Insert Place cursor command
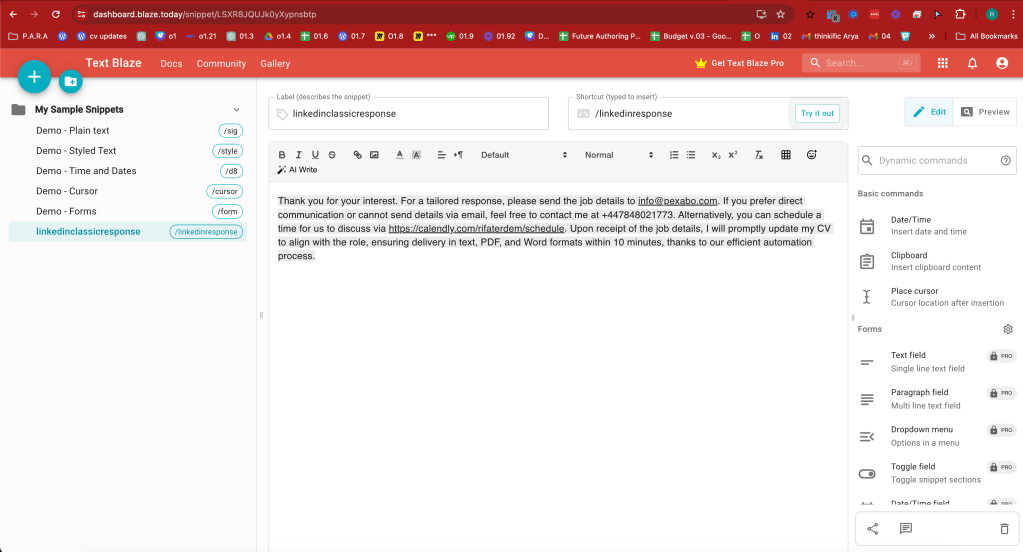Screen dimensions: 1023x552 click(937, 297)
